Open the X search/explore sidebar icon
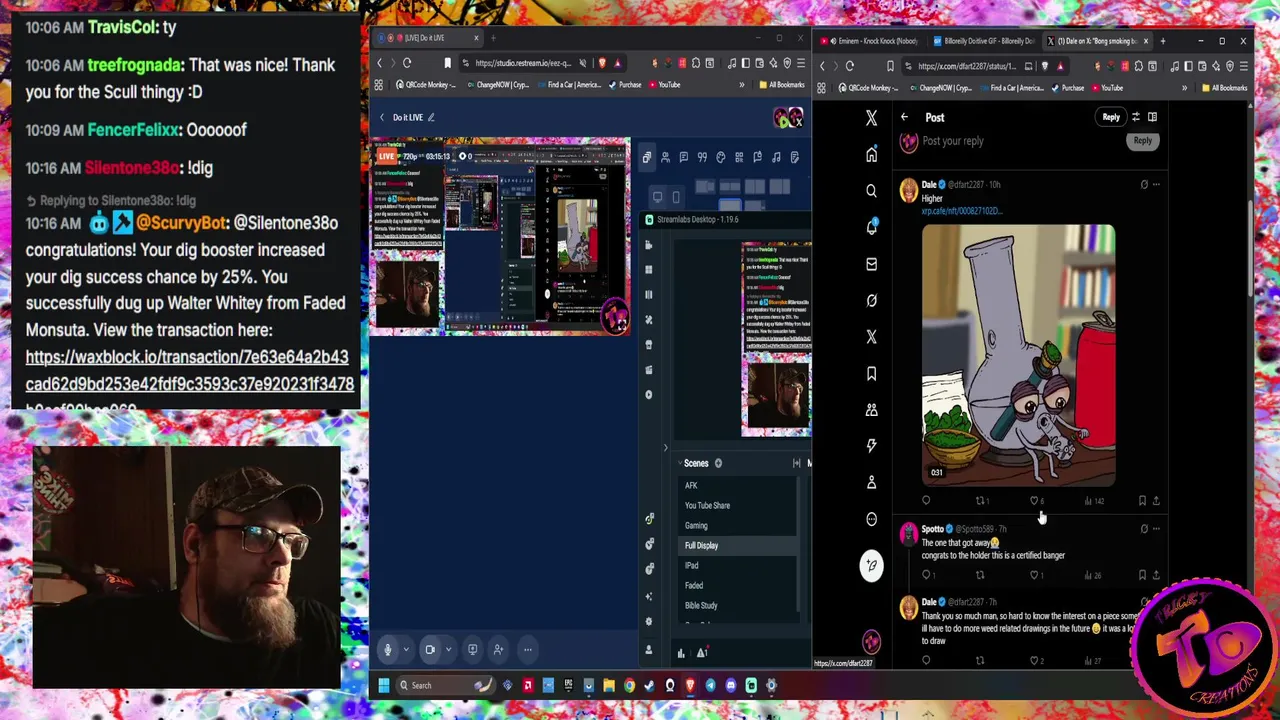The width and height of the screenshot is (1280, 720). (x=871, y=191)
